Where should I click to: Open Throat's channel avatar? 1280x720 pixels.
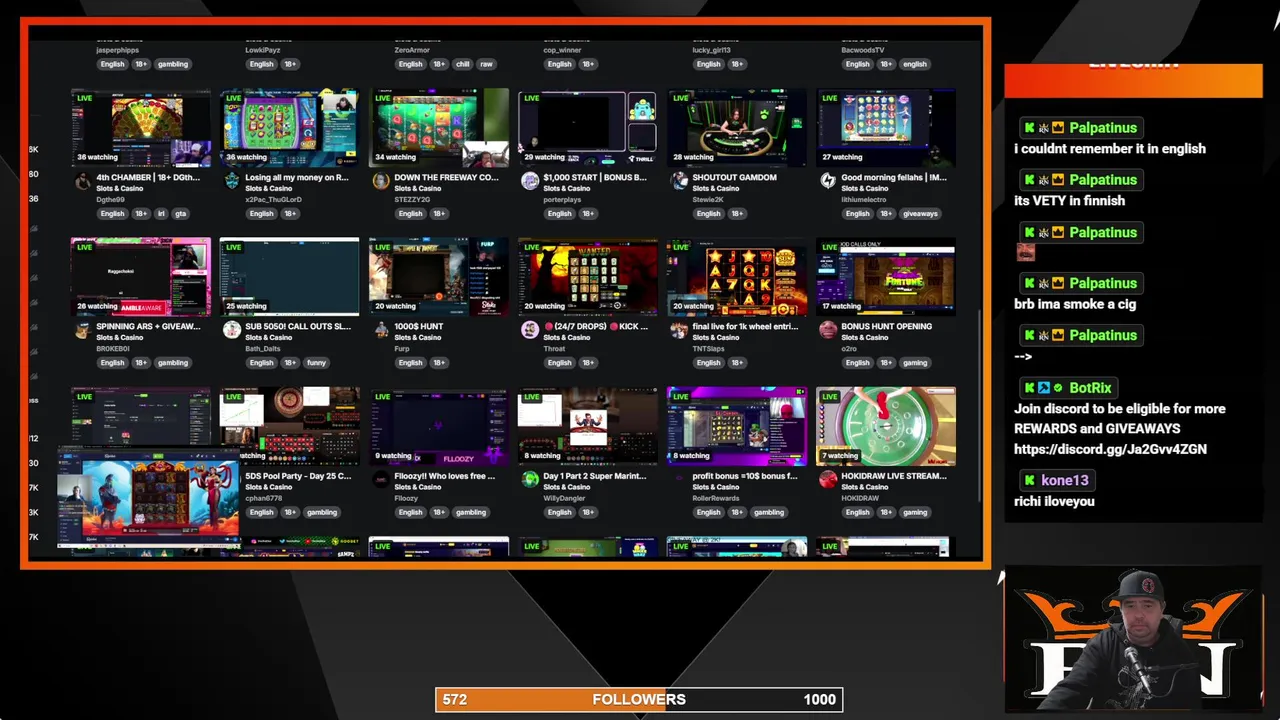pos(529,331)
